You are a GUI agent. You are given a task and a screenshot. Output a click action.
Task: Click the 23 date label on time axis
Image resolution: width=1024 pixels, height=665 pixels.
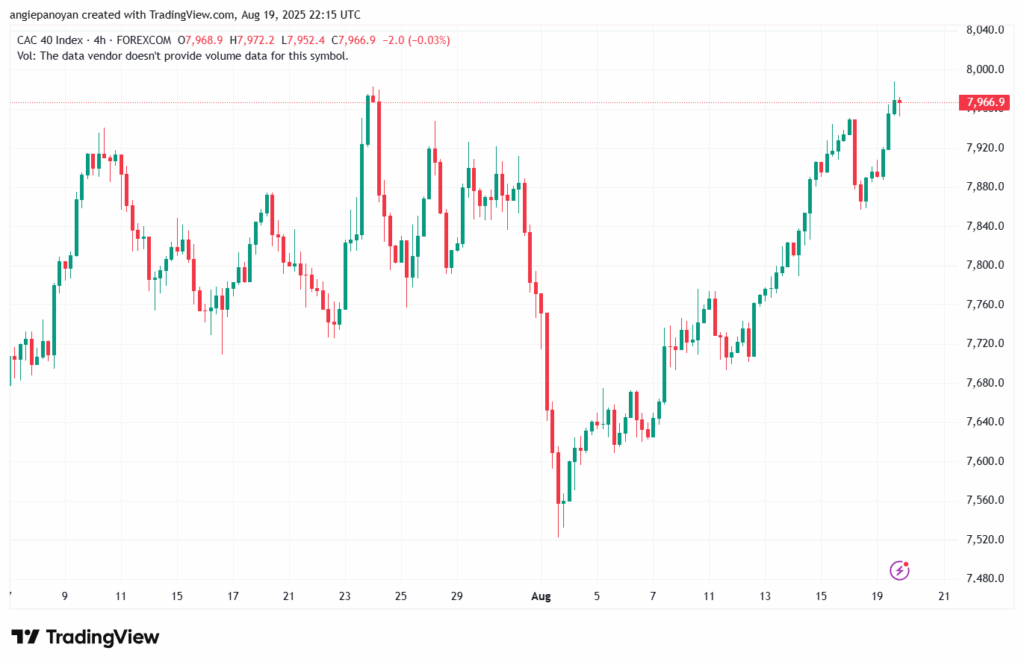point(345,596)
